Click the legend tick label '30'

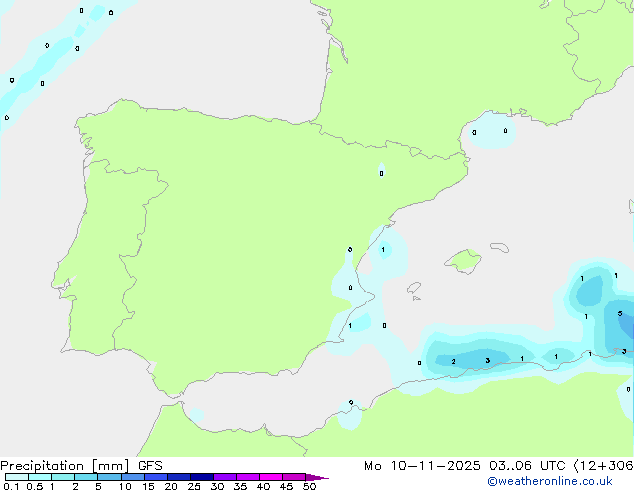coord(217,486)
